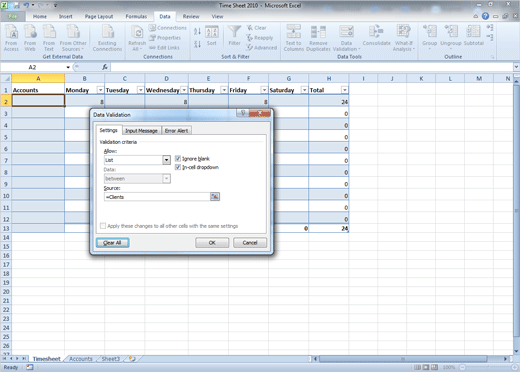Sort Z to A descending
Image resolution: width=520 pixels, height=372 pixels.
click(x=197, y=44)
